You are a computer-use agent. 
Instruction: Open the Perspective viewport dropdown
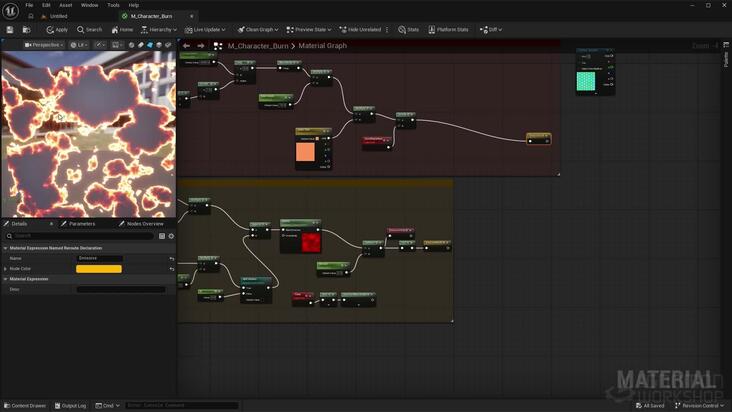pyautogui.click(x=44, y=45)
